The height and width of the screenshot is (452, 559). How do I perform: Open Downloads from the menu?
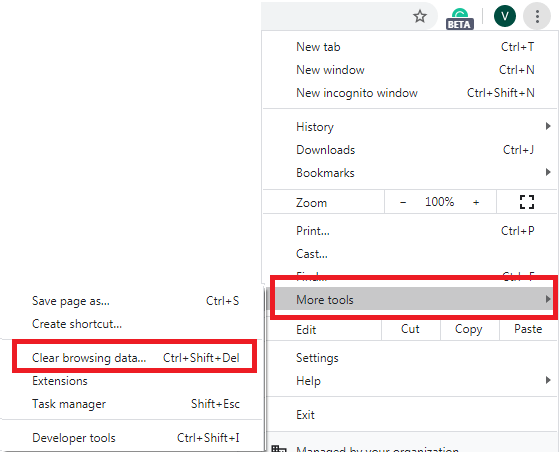click(411, 150)
